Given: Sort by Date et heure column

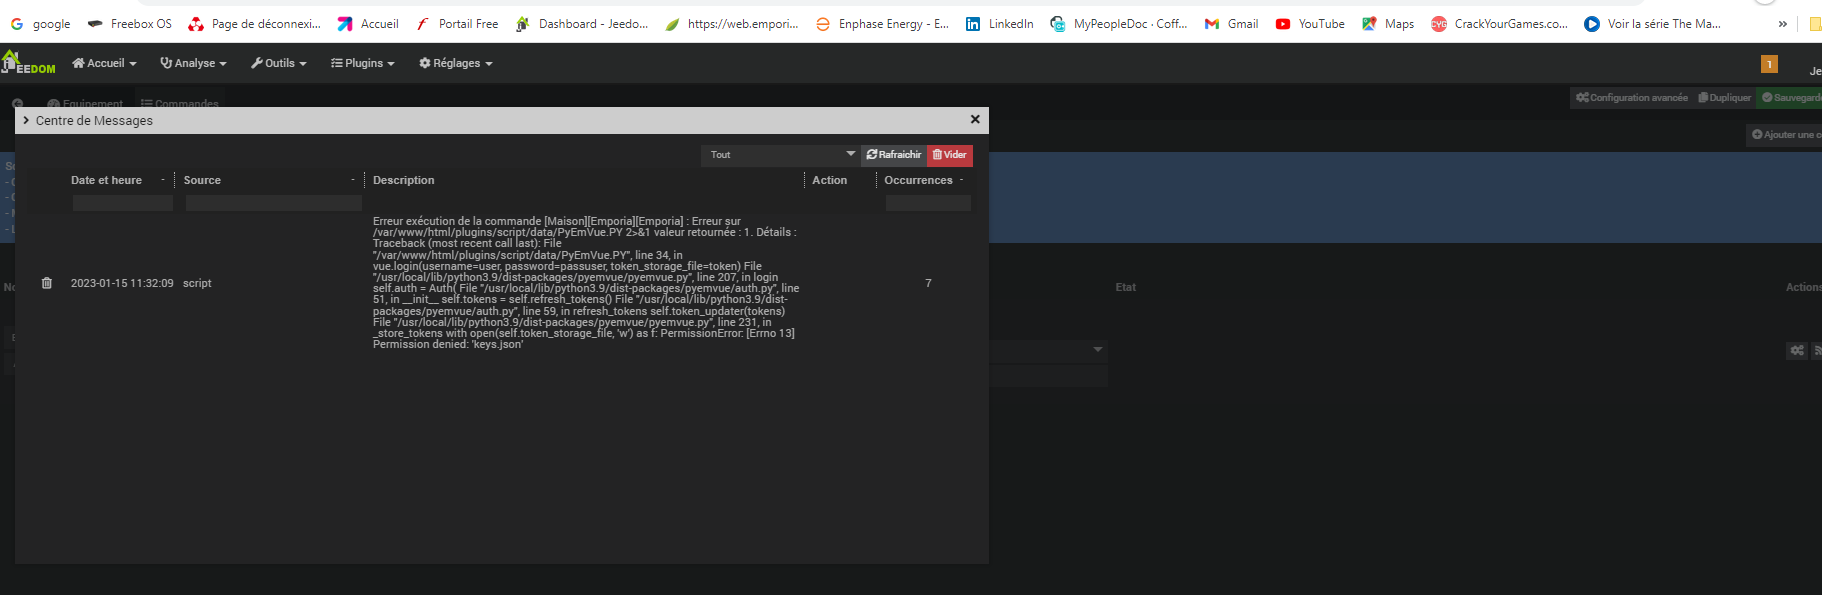Looking at the screenshot, I should [107, 180].
